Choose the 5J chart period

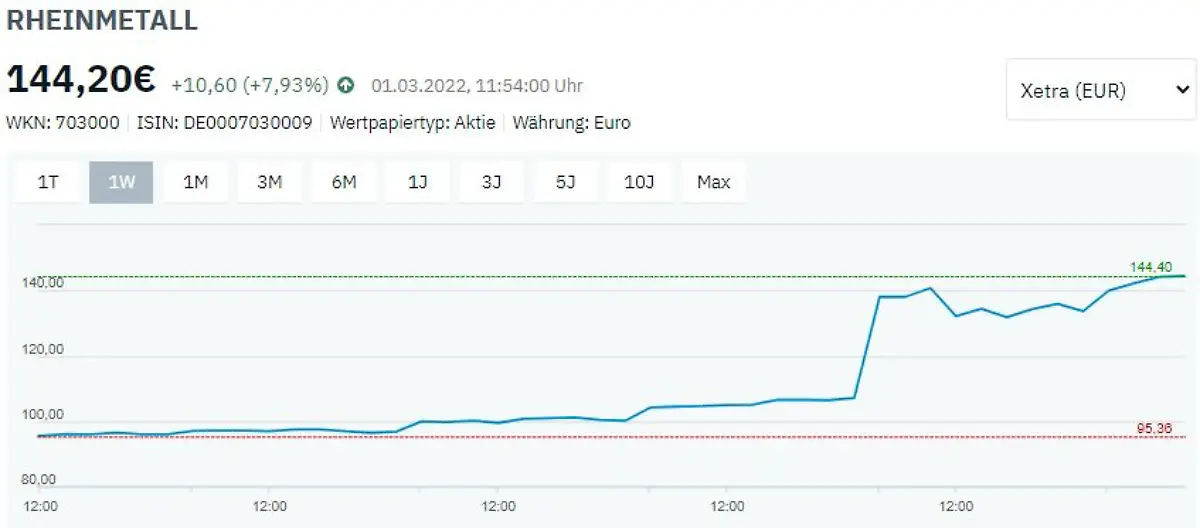566,182
